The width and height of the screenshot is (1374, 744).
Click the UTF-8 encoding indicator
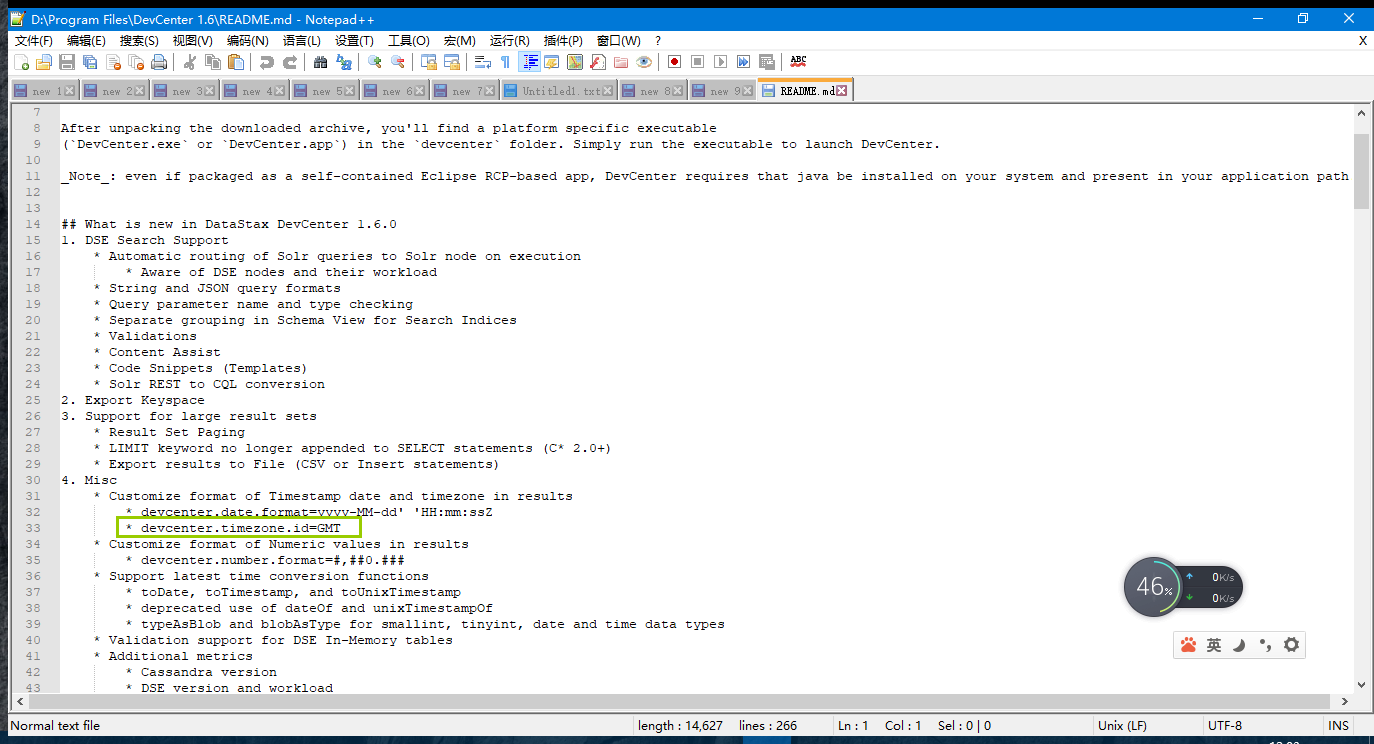click(1225, 725)
